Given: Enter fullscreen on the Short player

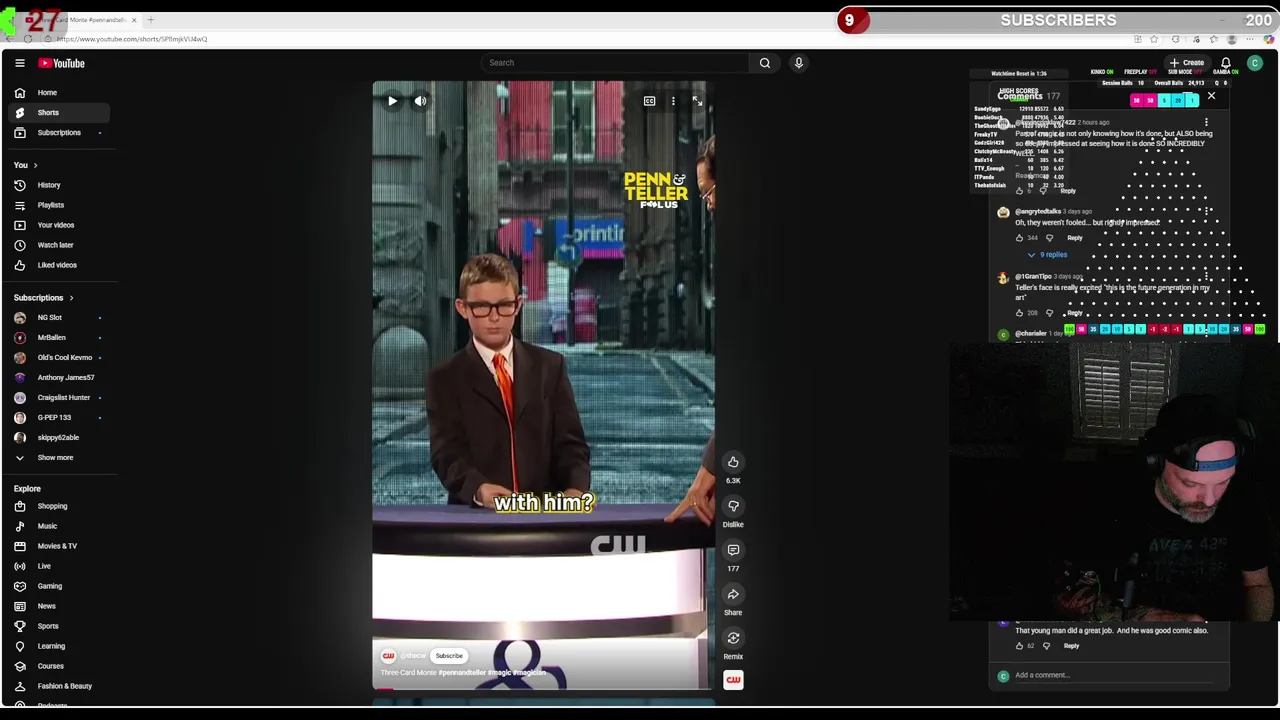Looking at the screenshot, I should [697, 101].
